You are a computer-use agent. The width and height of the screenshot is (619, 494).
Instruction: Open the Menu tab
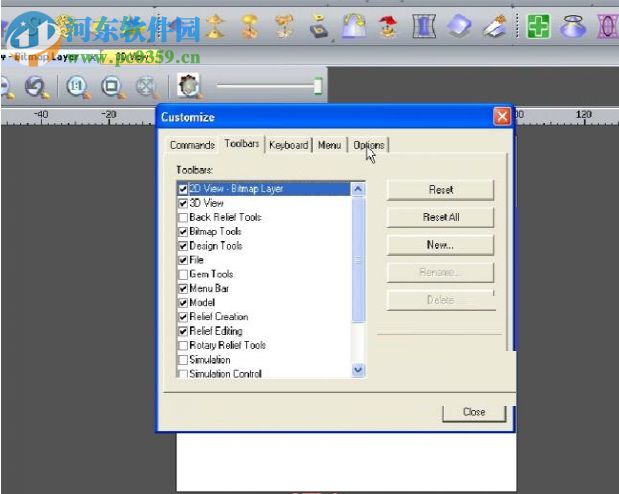pos(329,145)
